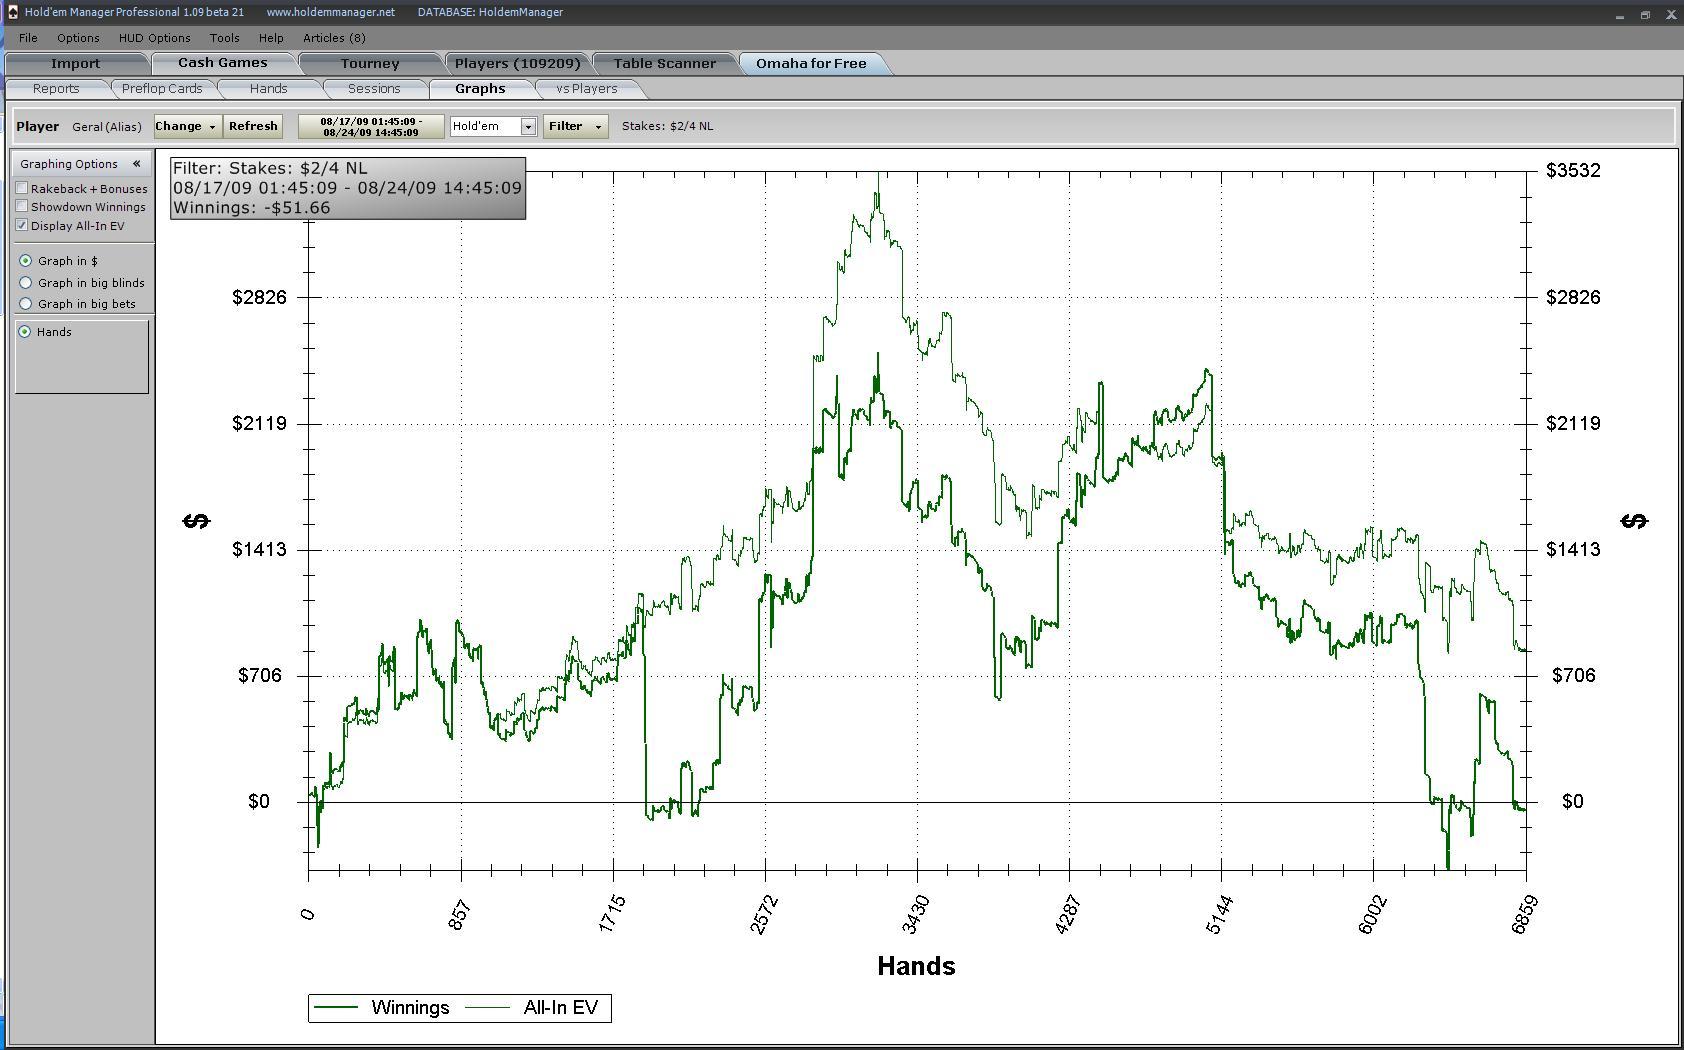The height and width of the screenshot is (1050, 1684).
Task: Enable the Rakeback + Bonuses checkbox
Action: (x=22, y=188)
